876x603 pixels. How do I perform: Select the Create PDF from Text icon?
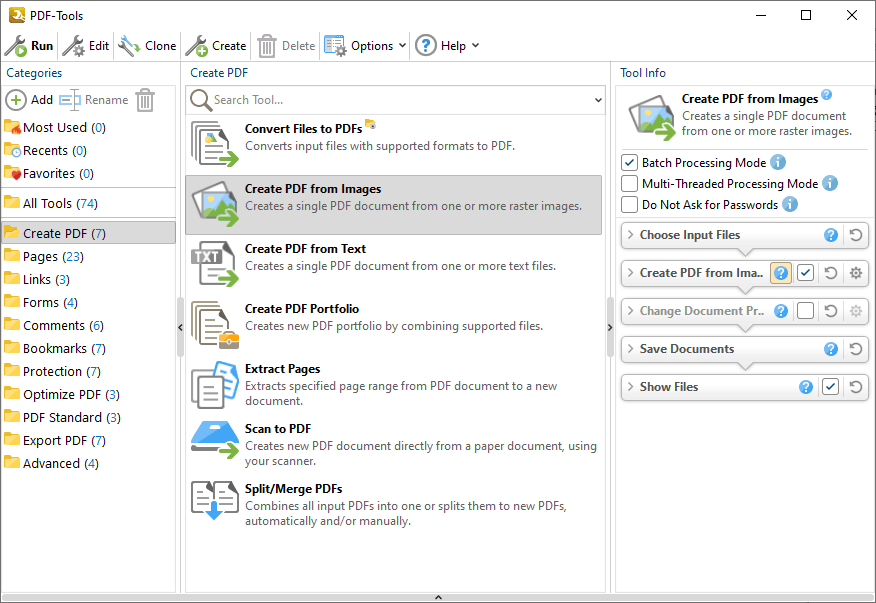click(x=215, y=264)
